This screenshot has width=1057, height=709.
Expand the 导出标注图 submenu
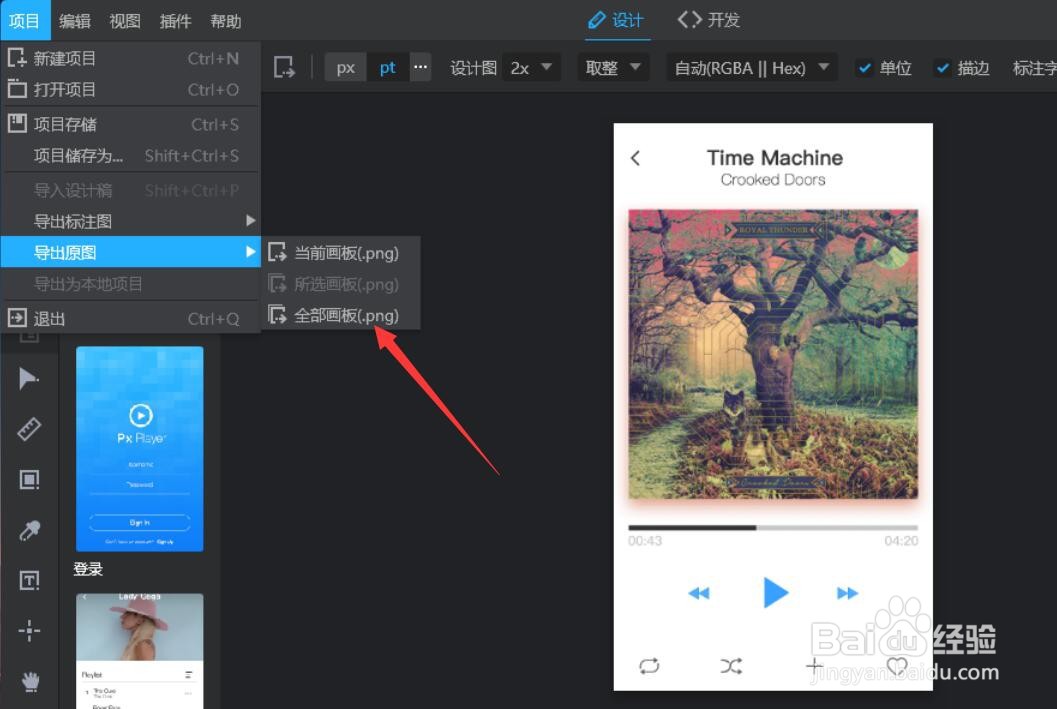[131, 221]
